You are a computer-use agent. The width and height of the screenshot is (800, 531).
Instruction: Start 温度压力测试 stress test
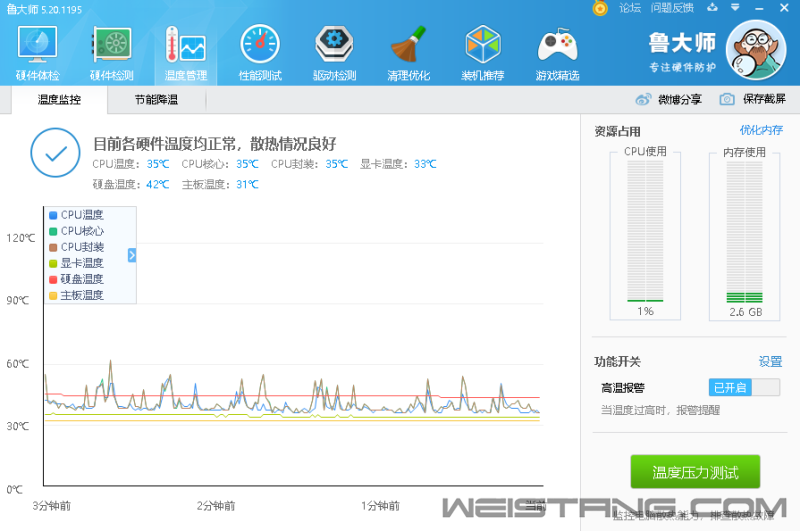coord(694,473)
